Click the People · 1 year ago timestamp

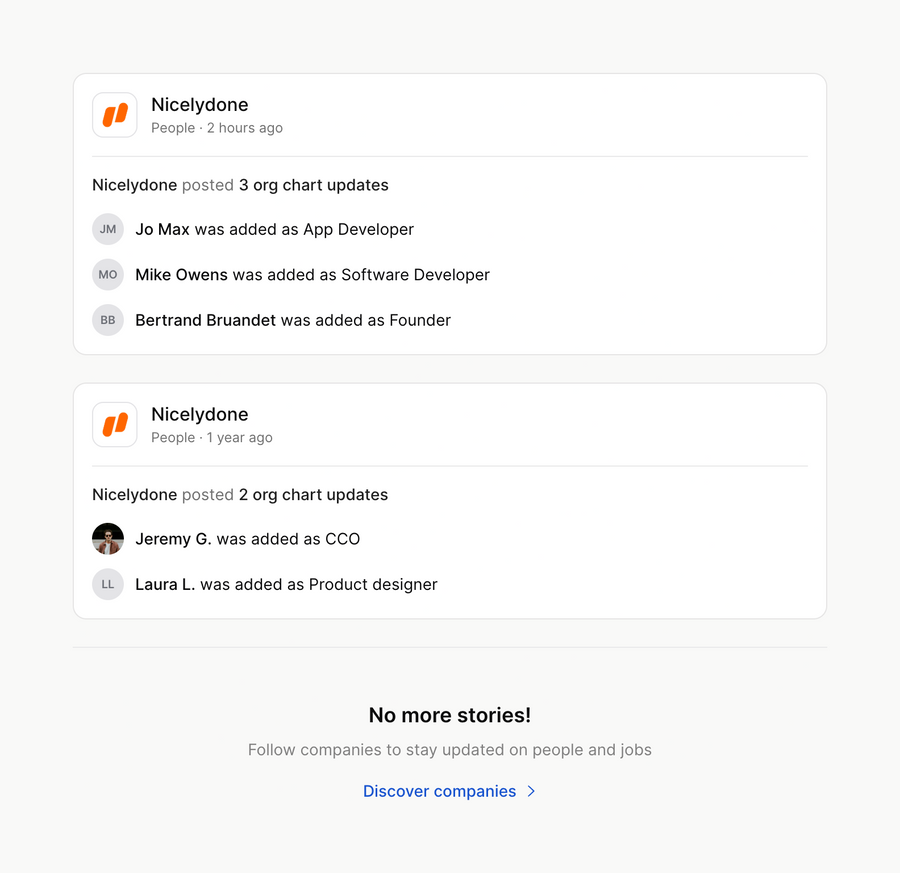pyautogui.click(x=211, y=438)
